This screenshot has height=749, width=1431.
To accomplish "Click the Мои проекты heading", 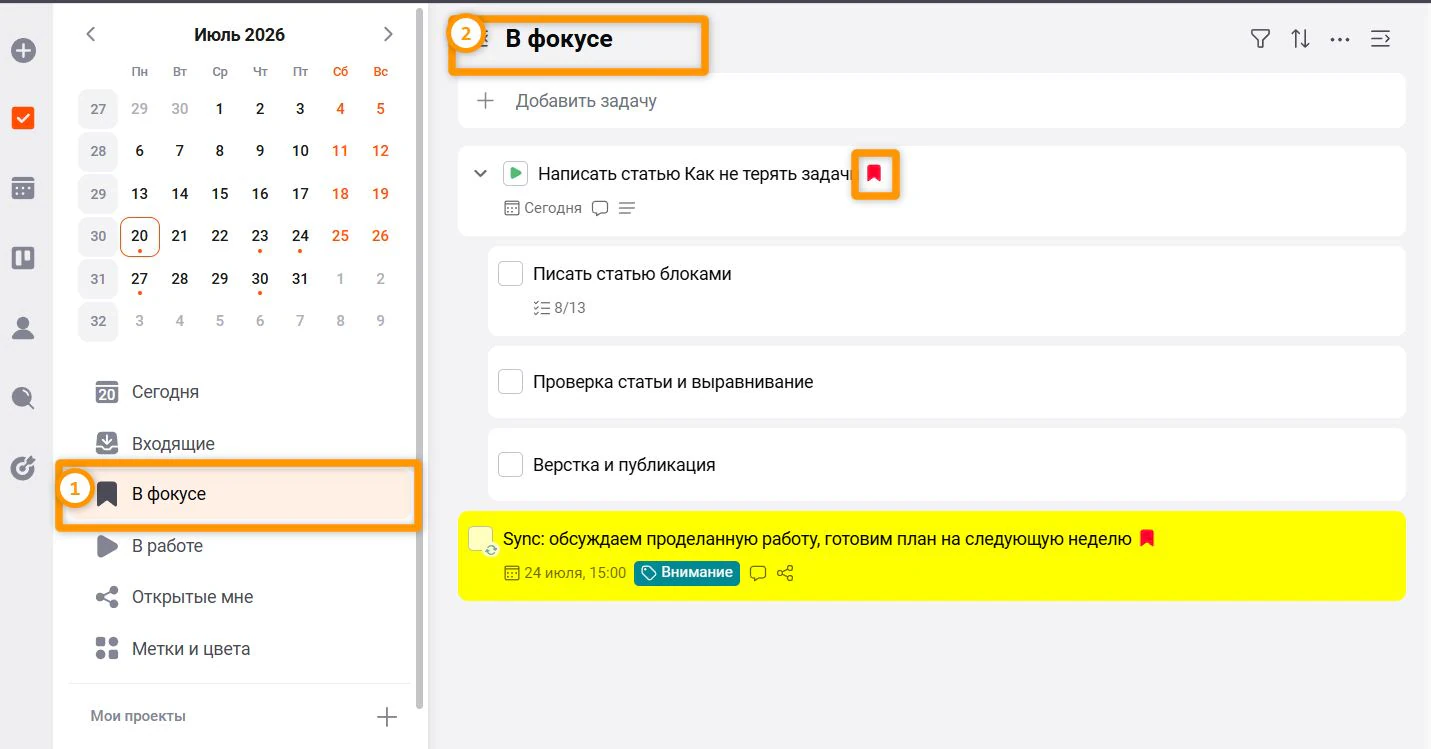I will pyautogui.click(x=138, y=716).
